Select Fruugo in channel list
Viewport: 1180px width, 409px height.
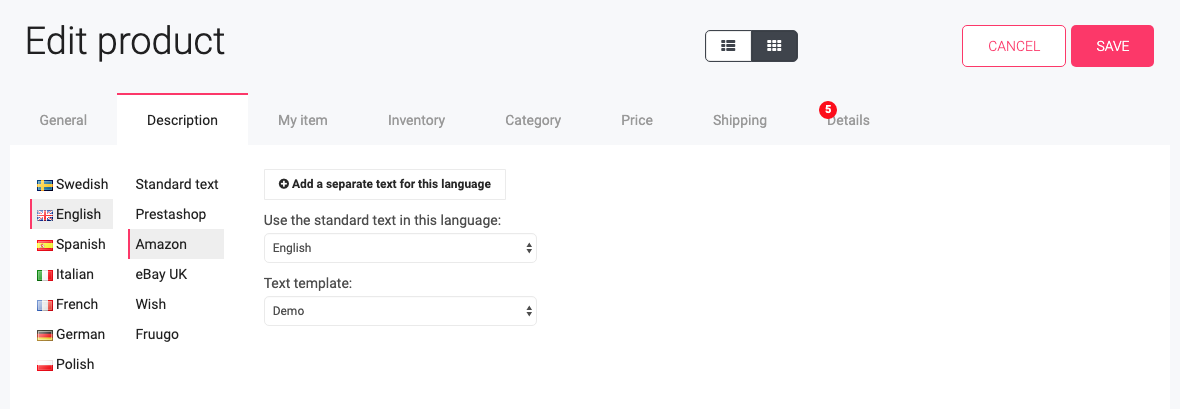157,334
